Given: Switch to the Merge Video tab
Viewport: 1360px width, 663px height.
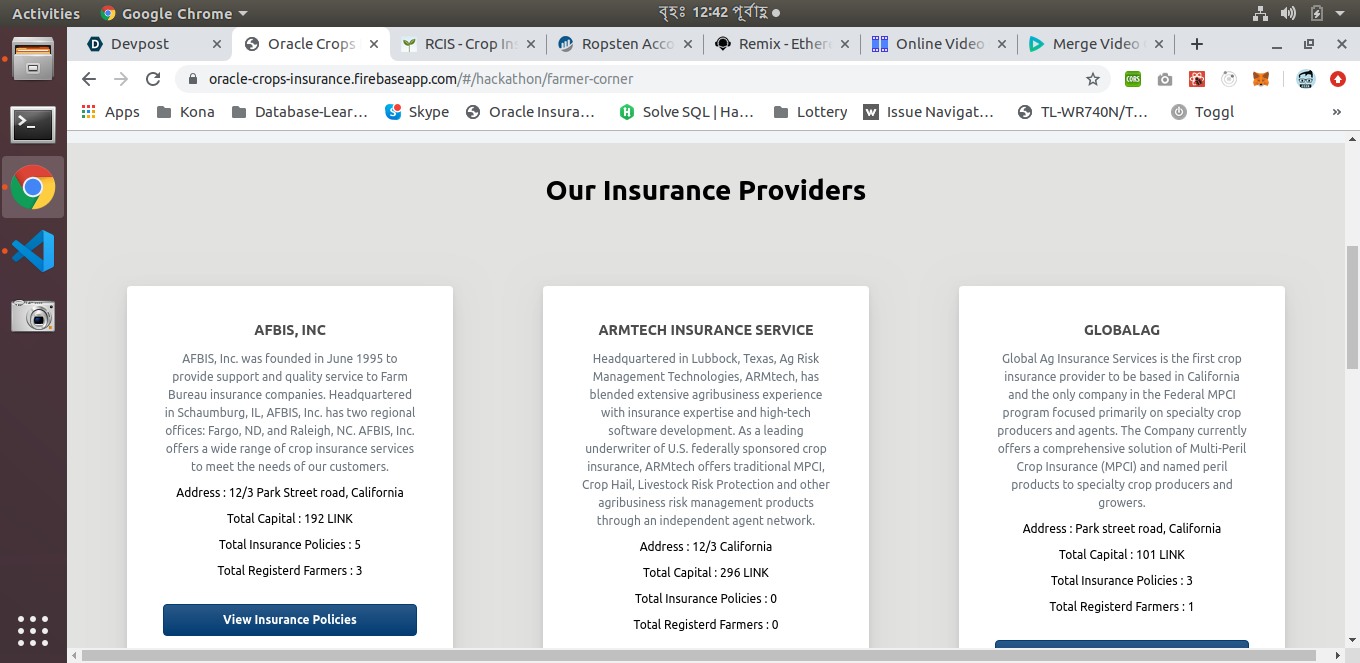Looking at the screenshot, I should pos(1097,44).
